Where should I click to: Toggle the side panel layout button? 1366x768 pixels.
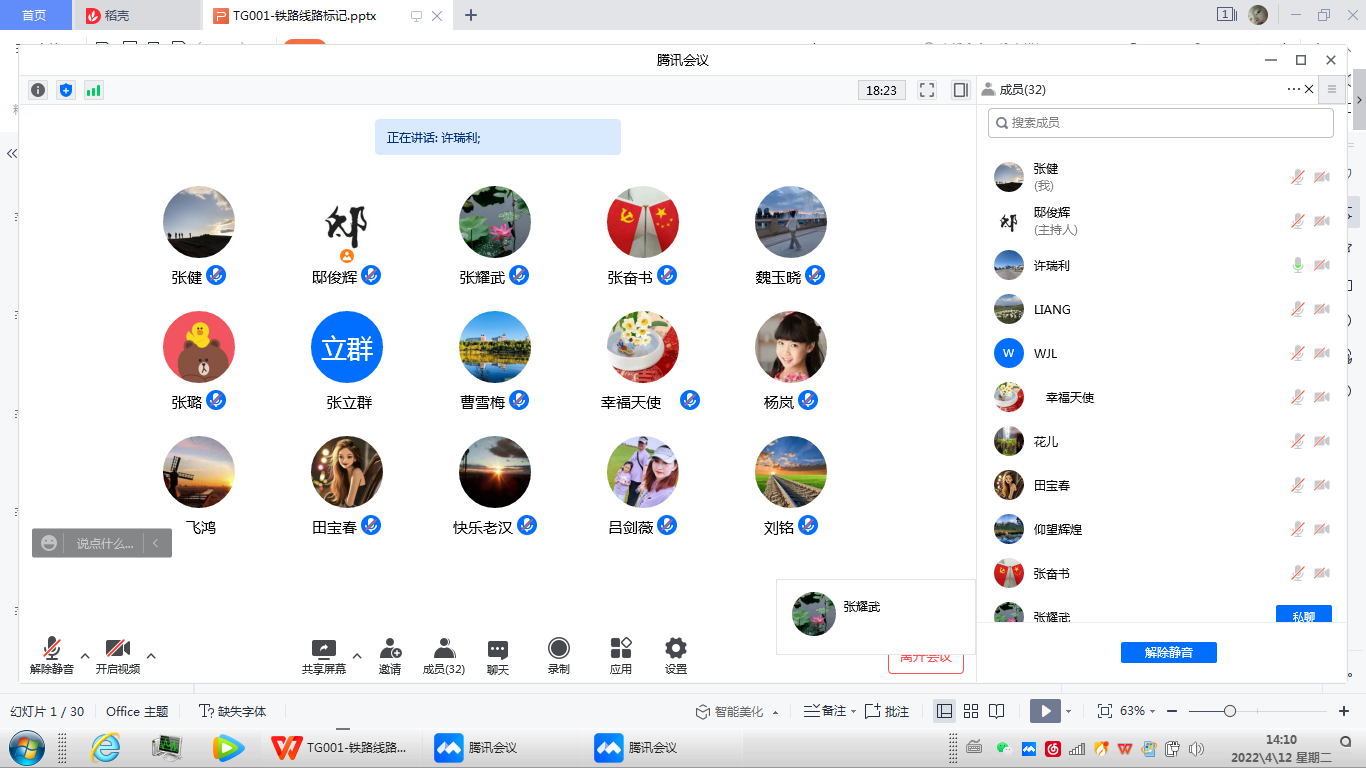[961, 90]
